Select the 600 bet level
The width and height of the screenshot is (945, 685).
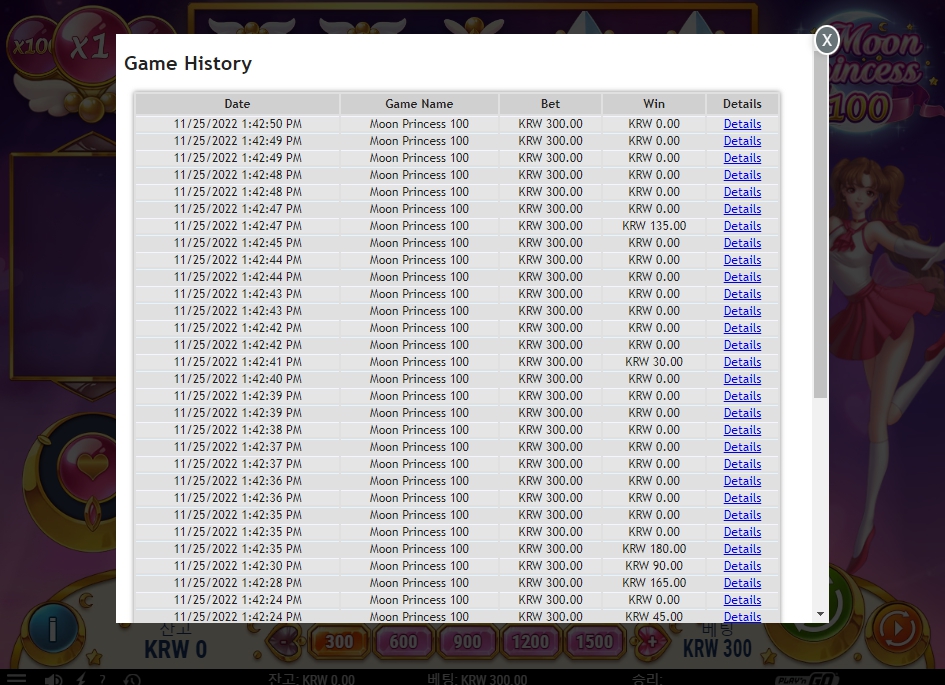pos(403,642)
